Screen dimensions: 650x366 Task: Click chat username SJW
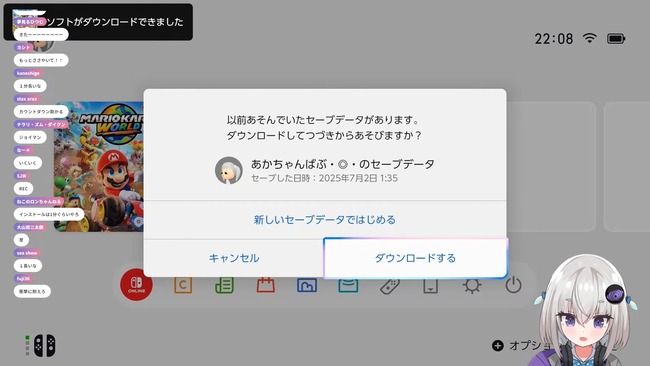(22, 176)
